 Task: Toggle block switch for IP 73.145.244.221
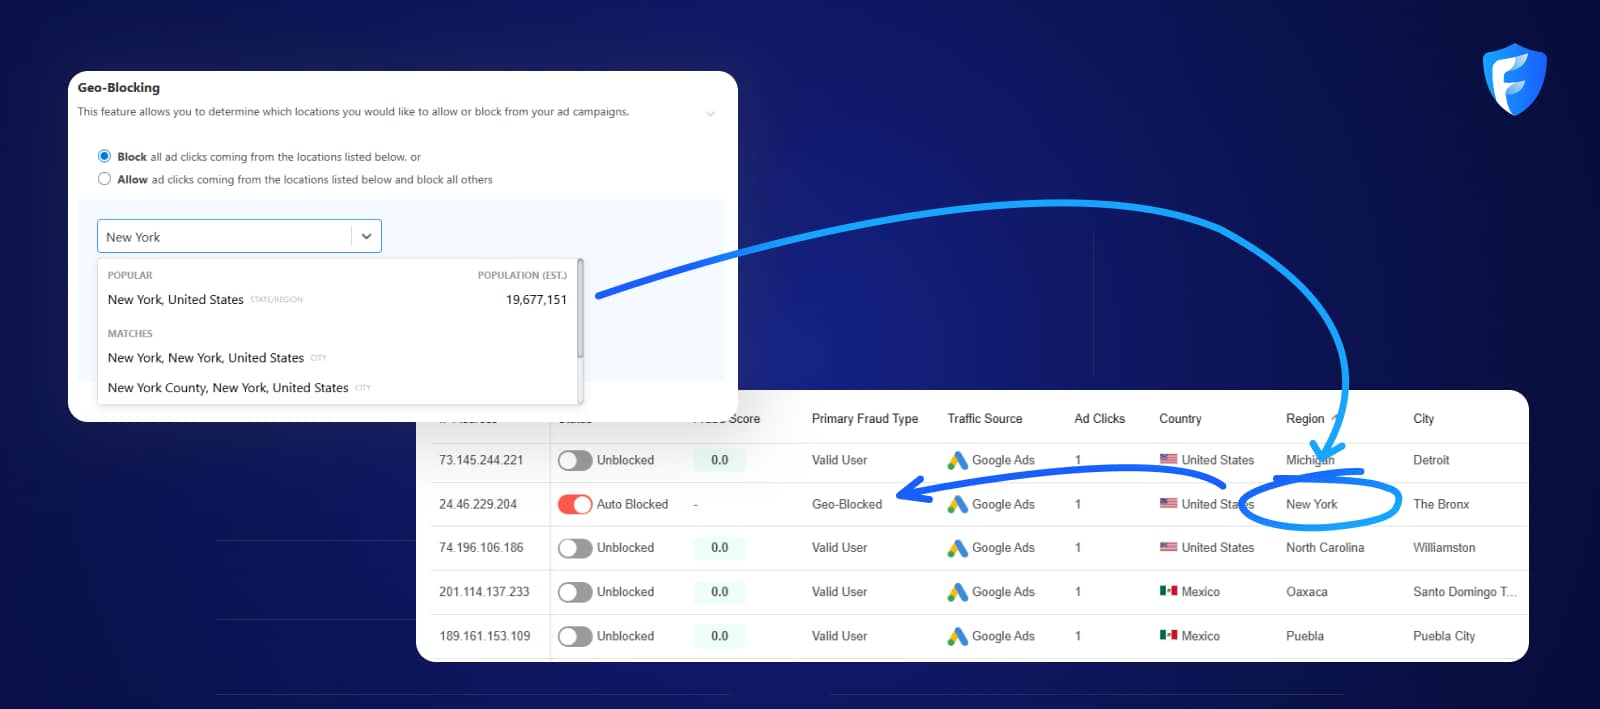tap(575, 460)
